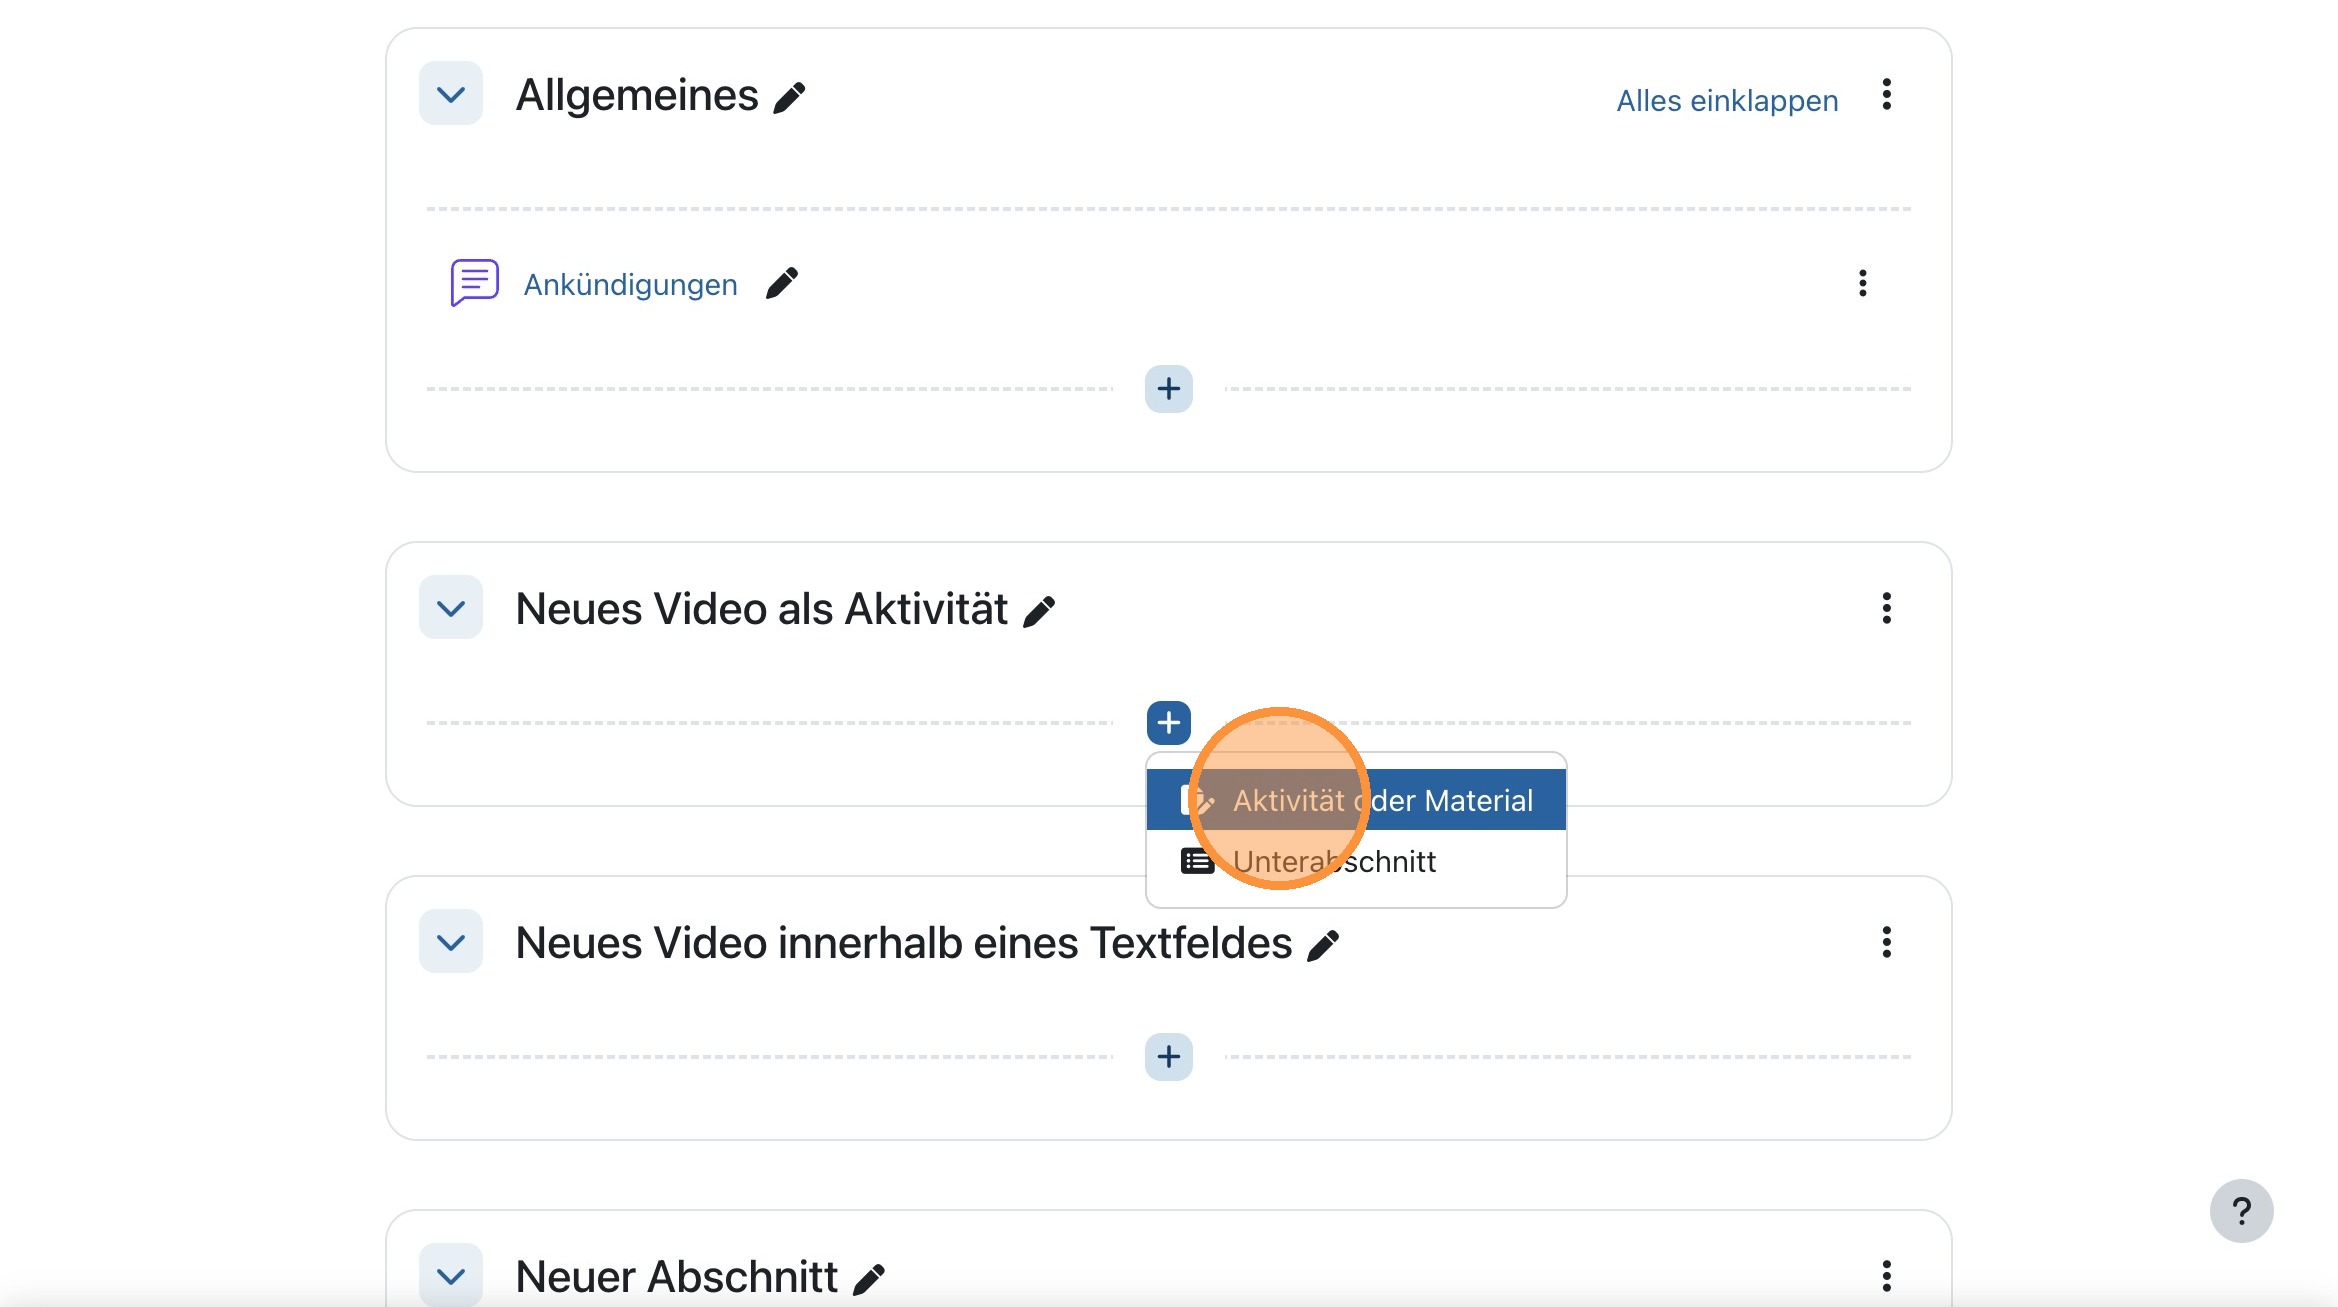This screenshot has height=1307, width=2338.
Task: Open the Ankündigungen forum
Action: (630, 284)
